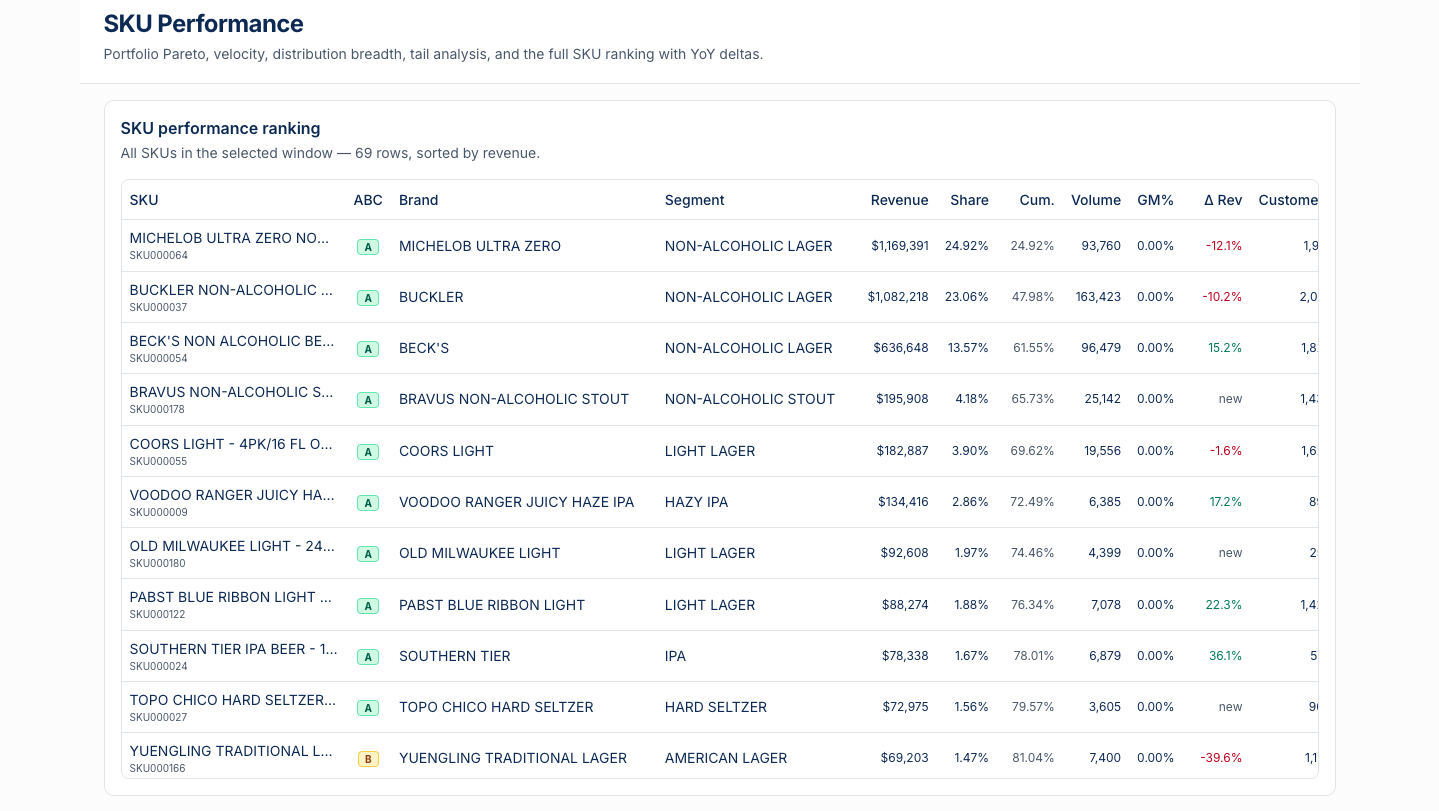Select the VOODOO RANGER JUICY HA... SKU name

[232, 495]
